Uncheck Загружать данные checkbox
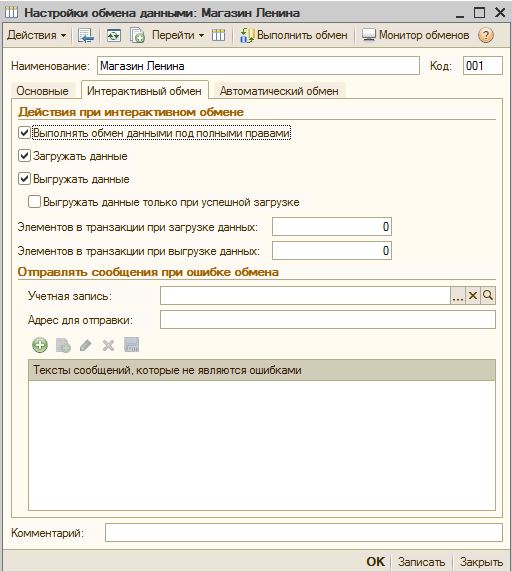Viewport: 512px width, 572px height. point(24,156)
